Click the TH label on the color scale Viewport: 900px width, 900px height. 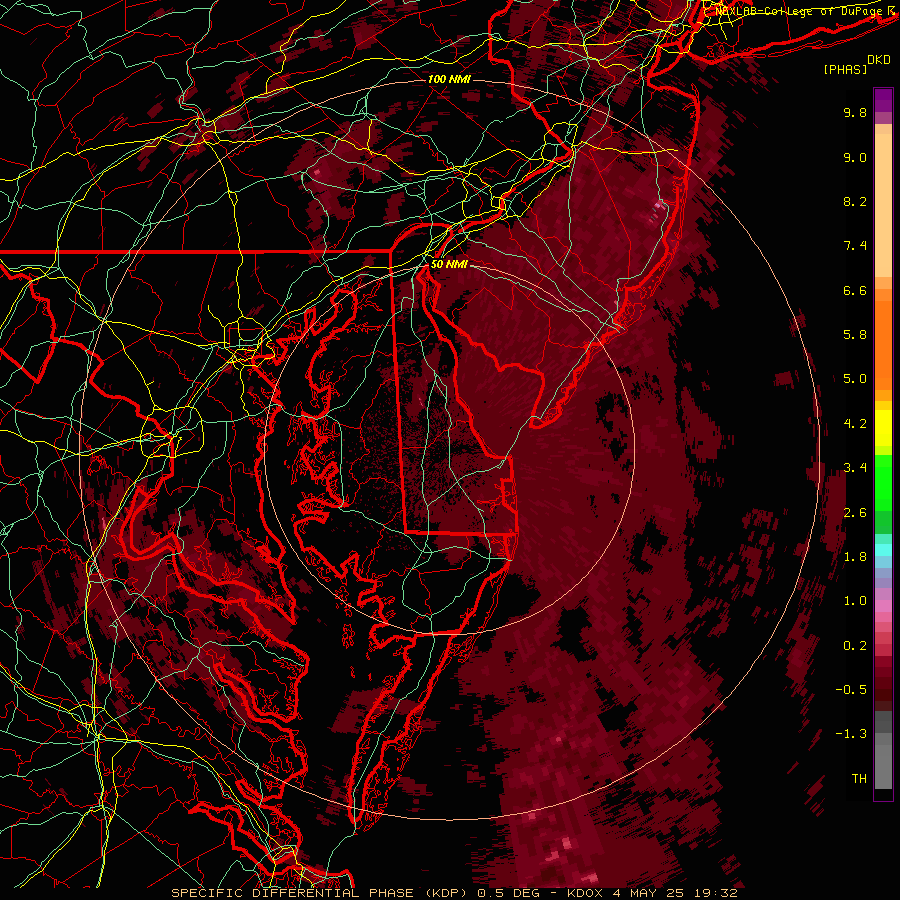859,779
